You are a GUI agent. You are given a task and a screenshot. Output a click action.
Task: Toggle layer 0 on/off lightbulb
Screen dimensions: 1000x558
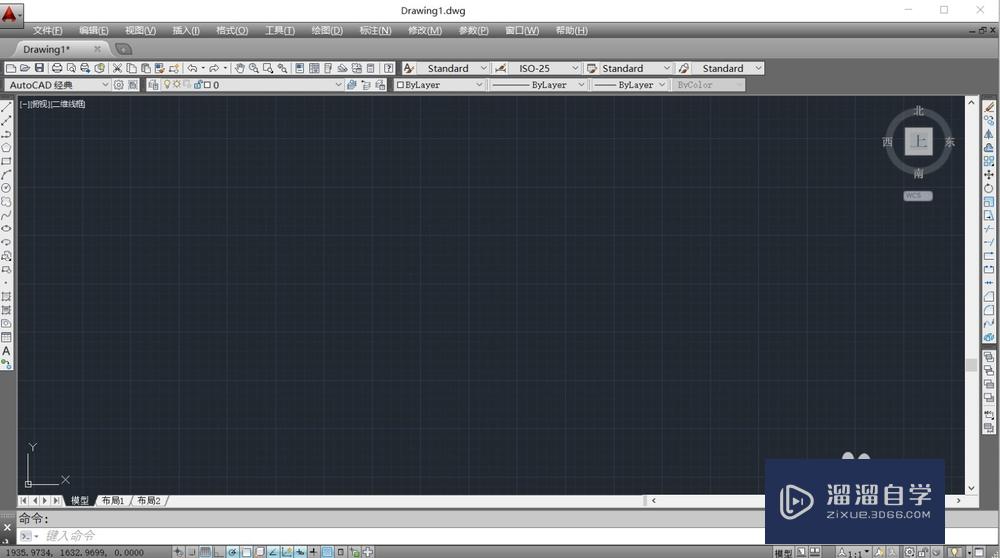click(167, 84)
